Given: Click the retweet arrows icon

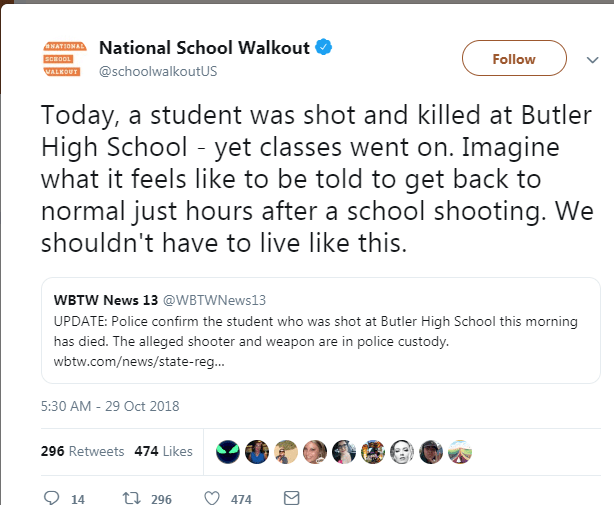Looking at the screenshot, I should (128, 497).
